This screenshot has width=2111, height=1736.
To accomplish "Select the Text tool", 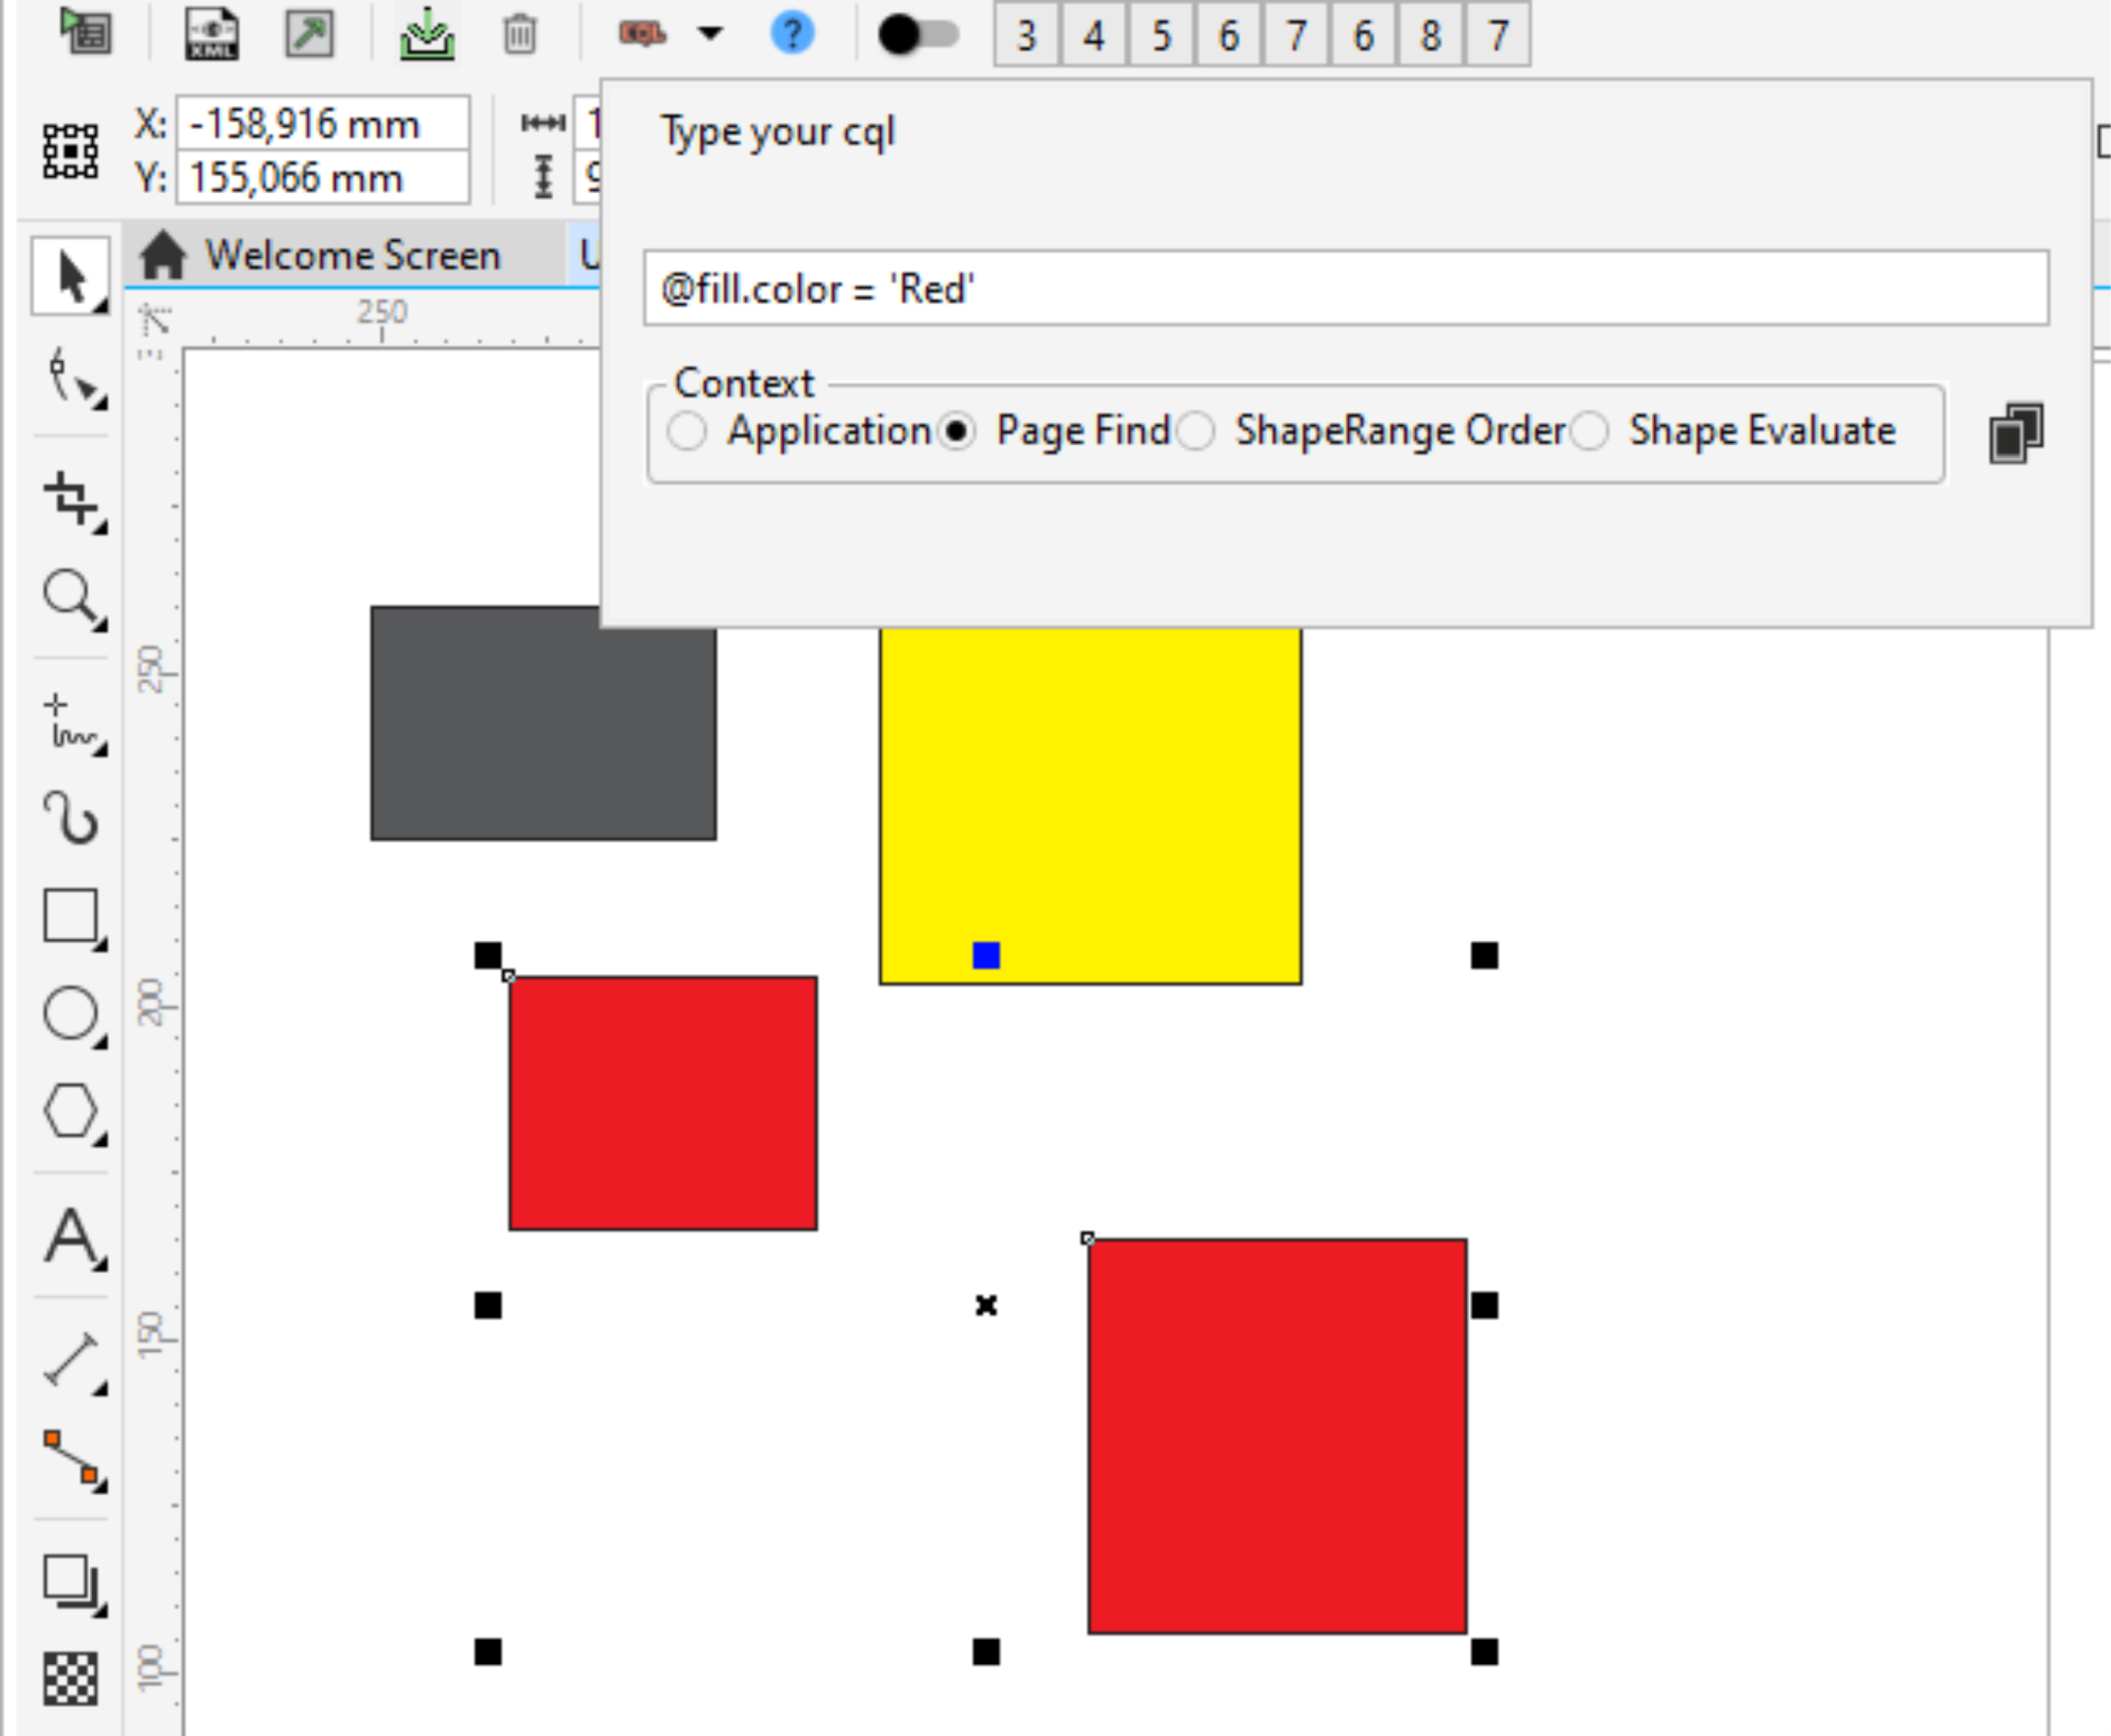I will click(71, 1237).
